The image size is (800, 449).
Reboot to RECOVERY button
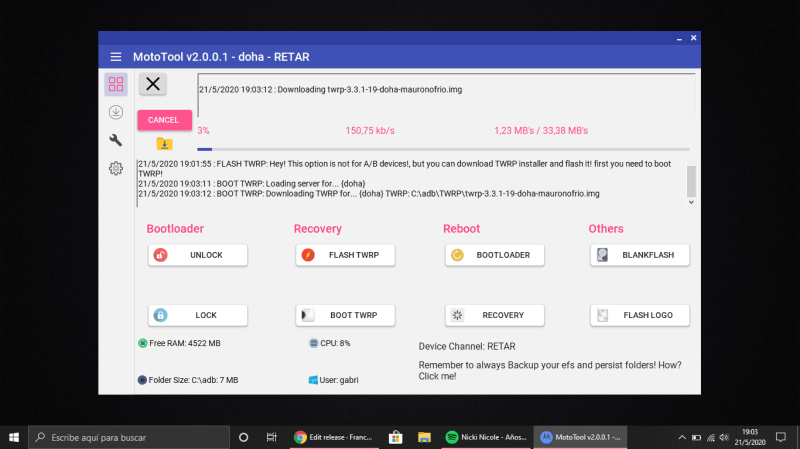pos(495,315)
